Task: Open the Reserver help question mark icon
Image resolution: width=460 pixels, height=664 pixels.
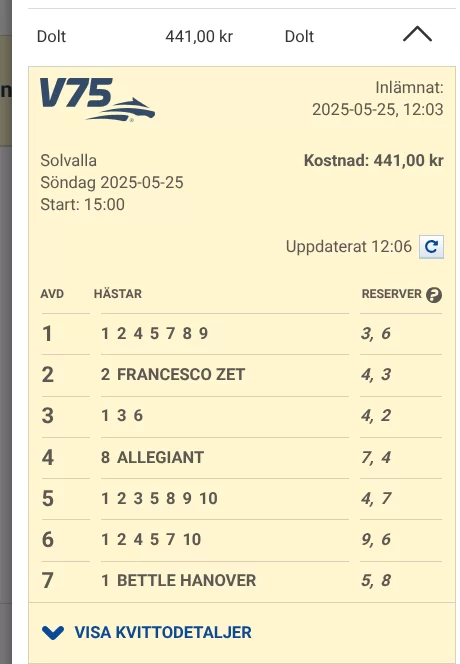Action: pos(434,294)
